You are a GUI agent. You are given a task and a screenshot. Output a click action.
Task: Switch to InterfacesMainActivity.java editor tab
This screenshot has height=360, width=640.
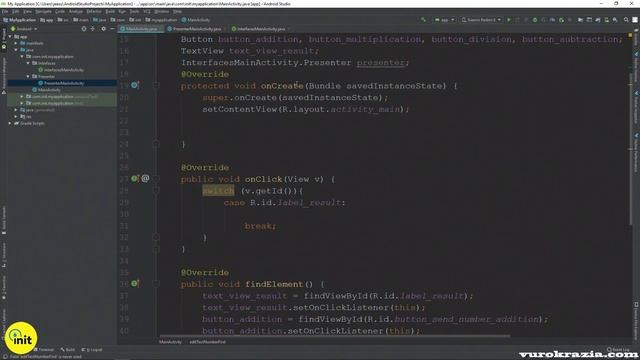[261, 29]
